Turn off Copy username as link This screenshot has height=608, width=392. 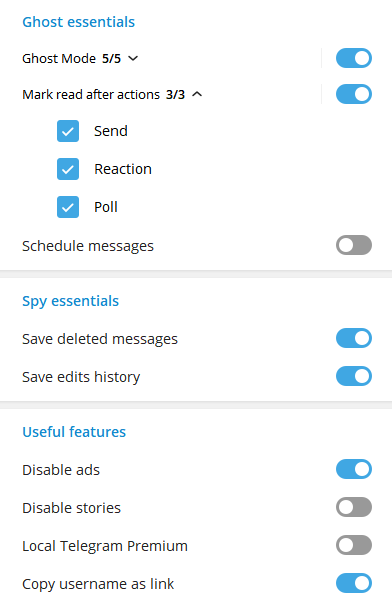pos(354,583)
